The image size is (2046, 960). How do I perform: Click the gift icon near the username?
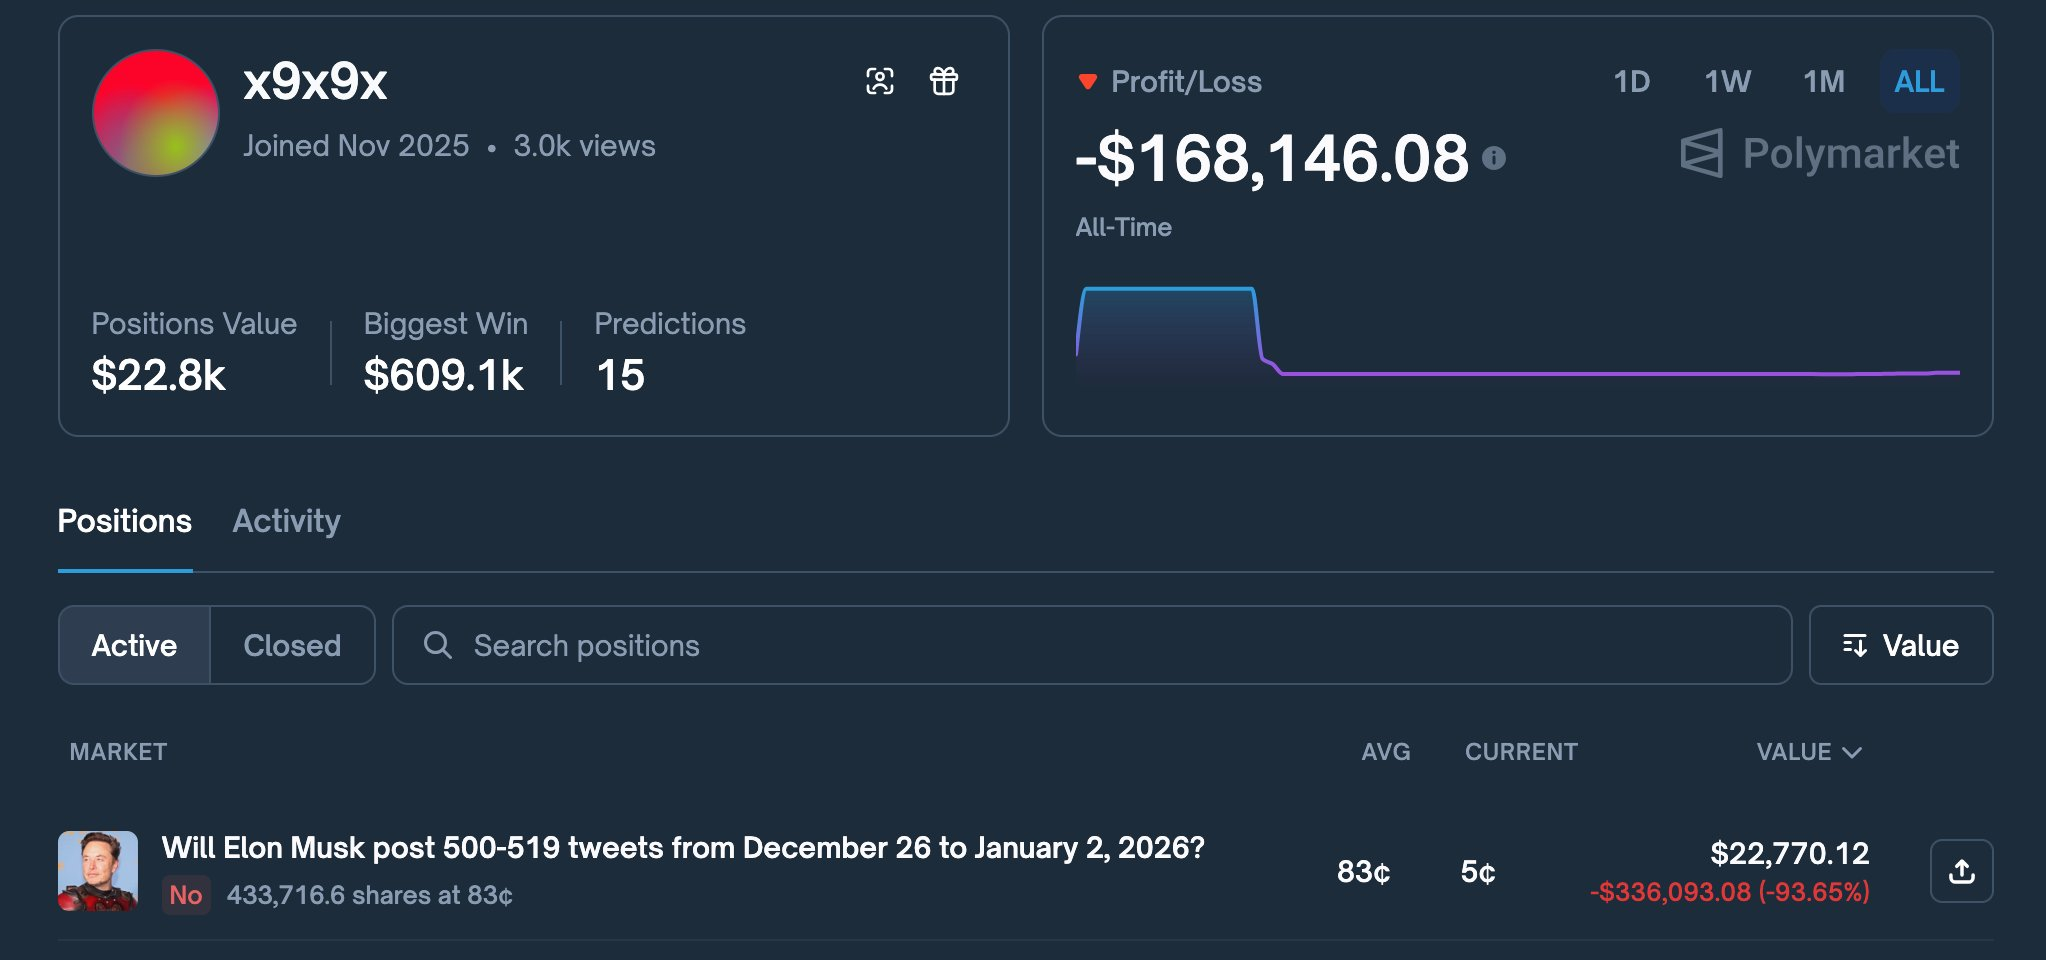943,81
